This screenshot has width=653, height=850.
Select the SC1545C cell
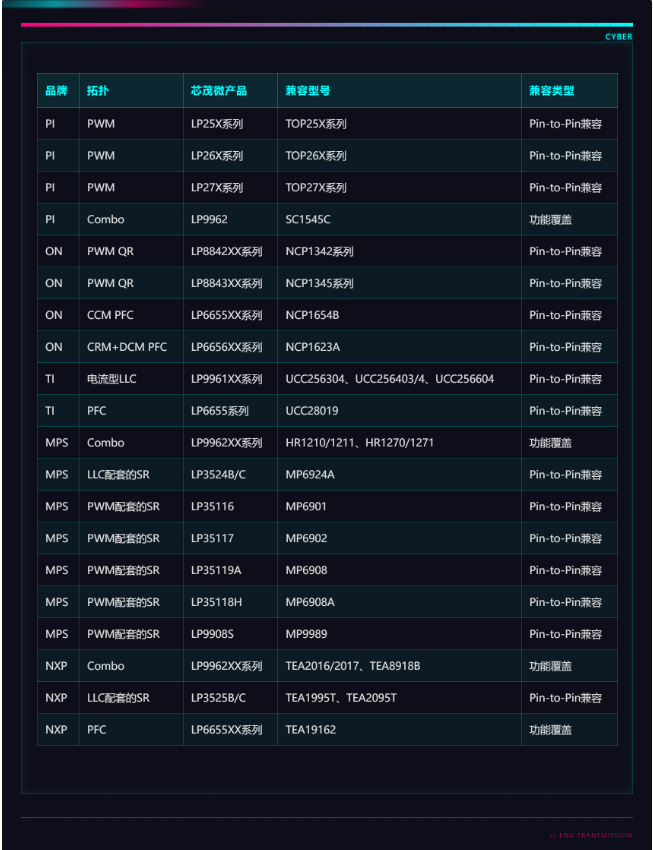pos(308,219)
